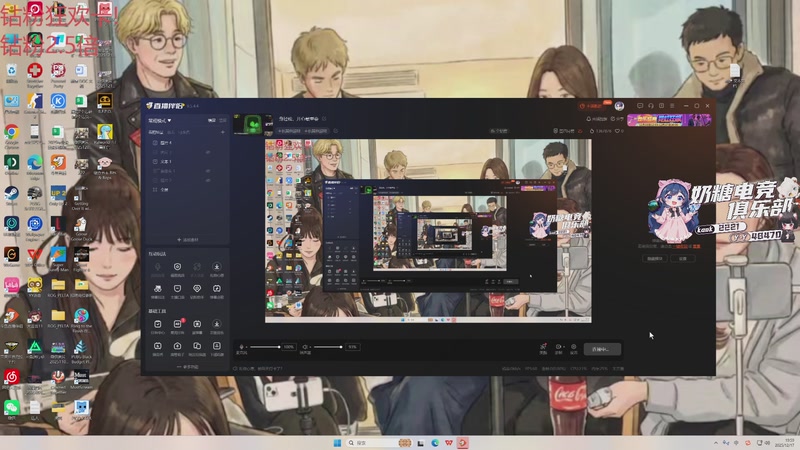Open the message icon in the title bar
The width and height of the screenshot is (800, 450).
(640, 106)
